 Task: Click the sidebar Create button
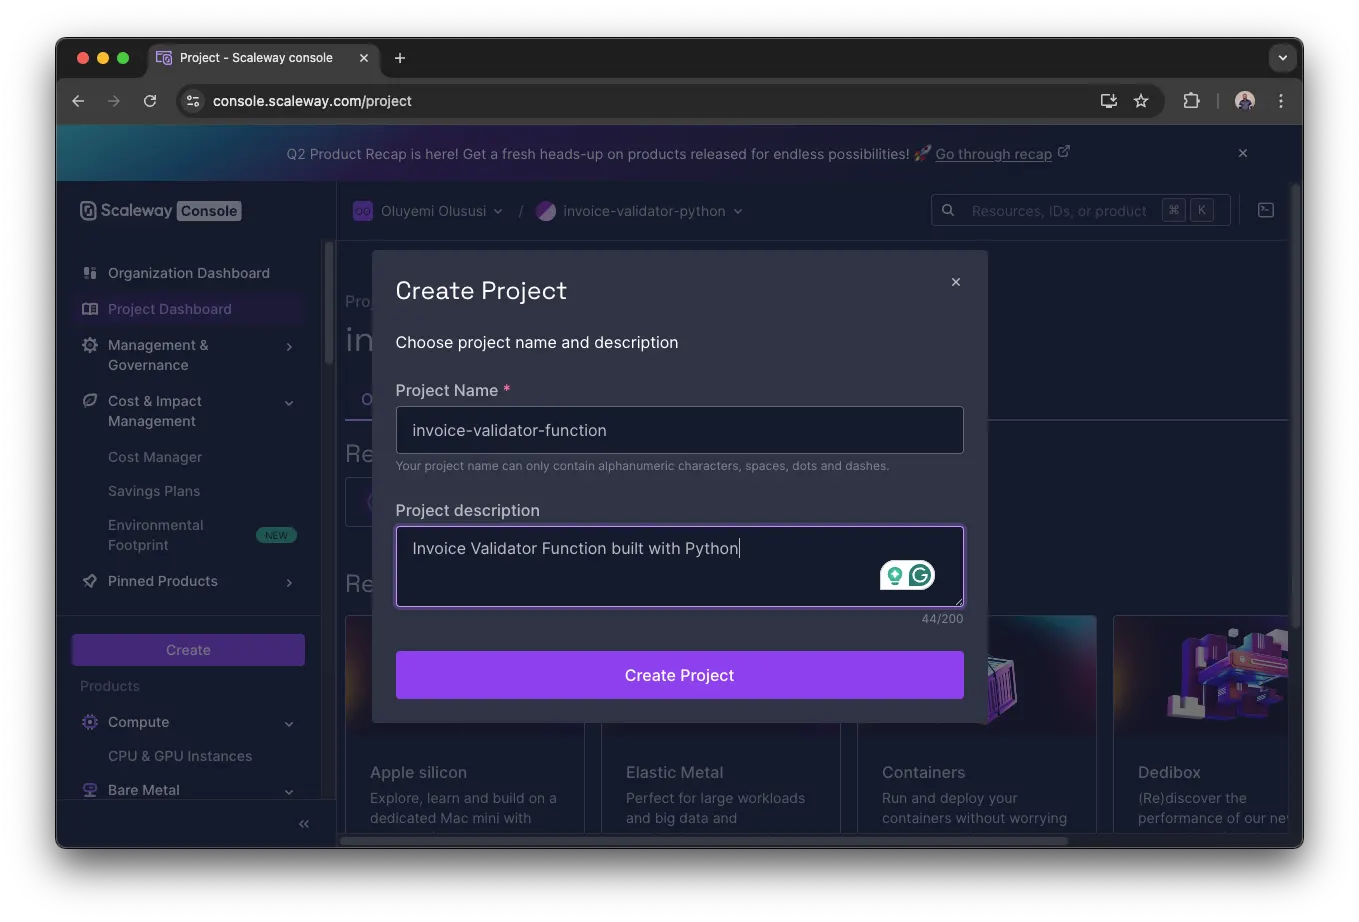click(x=188, y=650)
